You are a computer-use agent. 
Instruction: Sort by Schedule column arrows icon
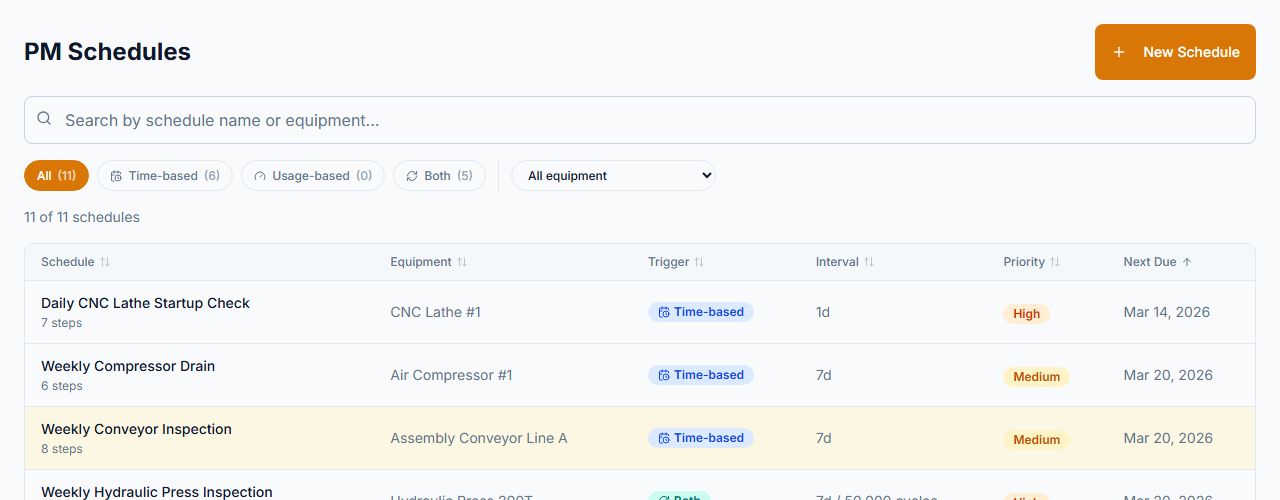click(x=105, y=262)
